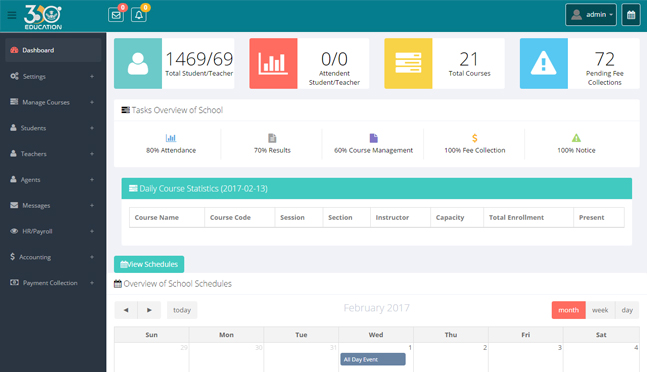This screenshot has height=372, width=647.
Task: Click the Present column header
Action: pyautogui.click(x=599, y=217)
